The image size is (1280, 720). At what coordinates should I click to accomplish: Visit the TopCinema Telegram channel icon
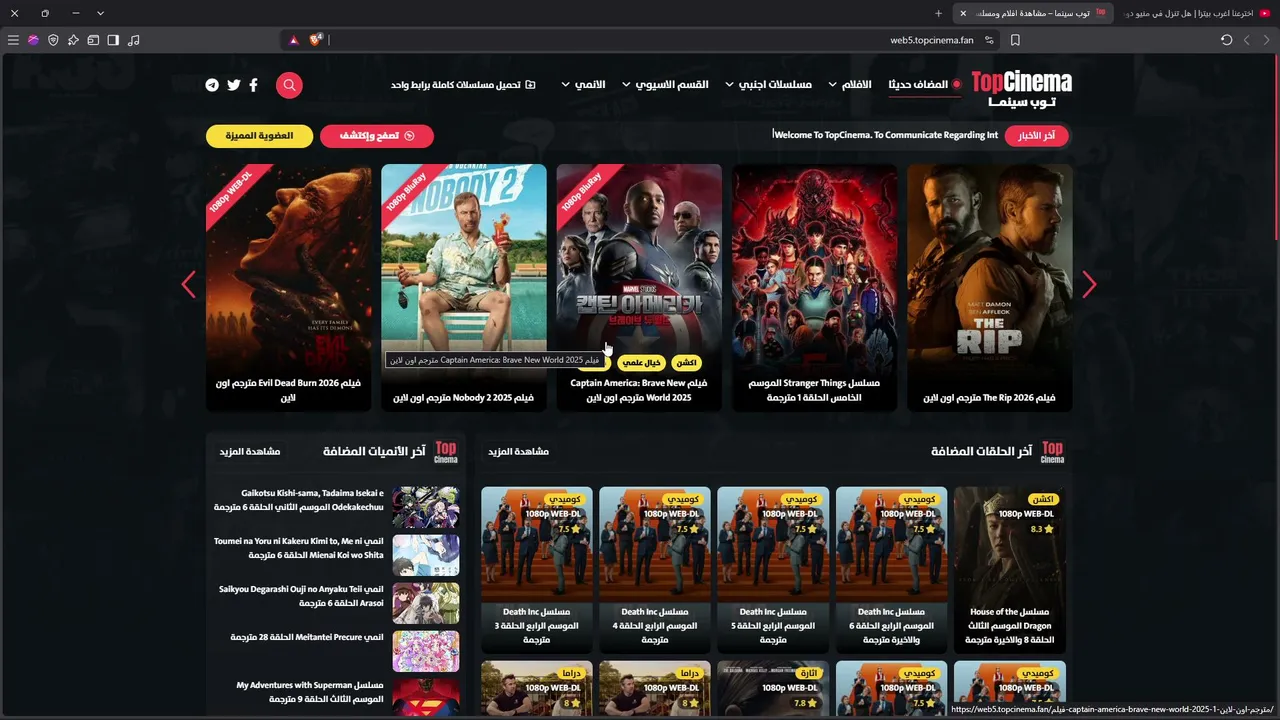212,85
